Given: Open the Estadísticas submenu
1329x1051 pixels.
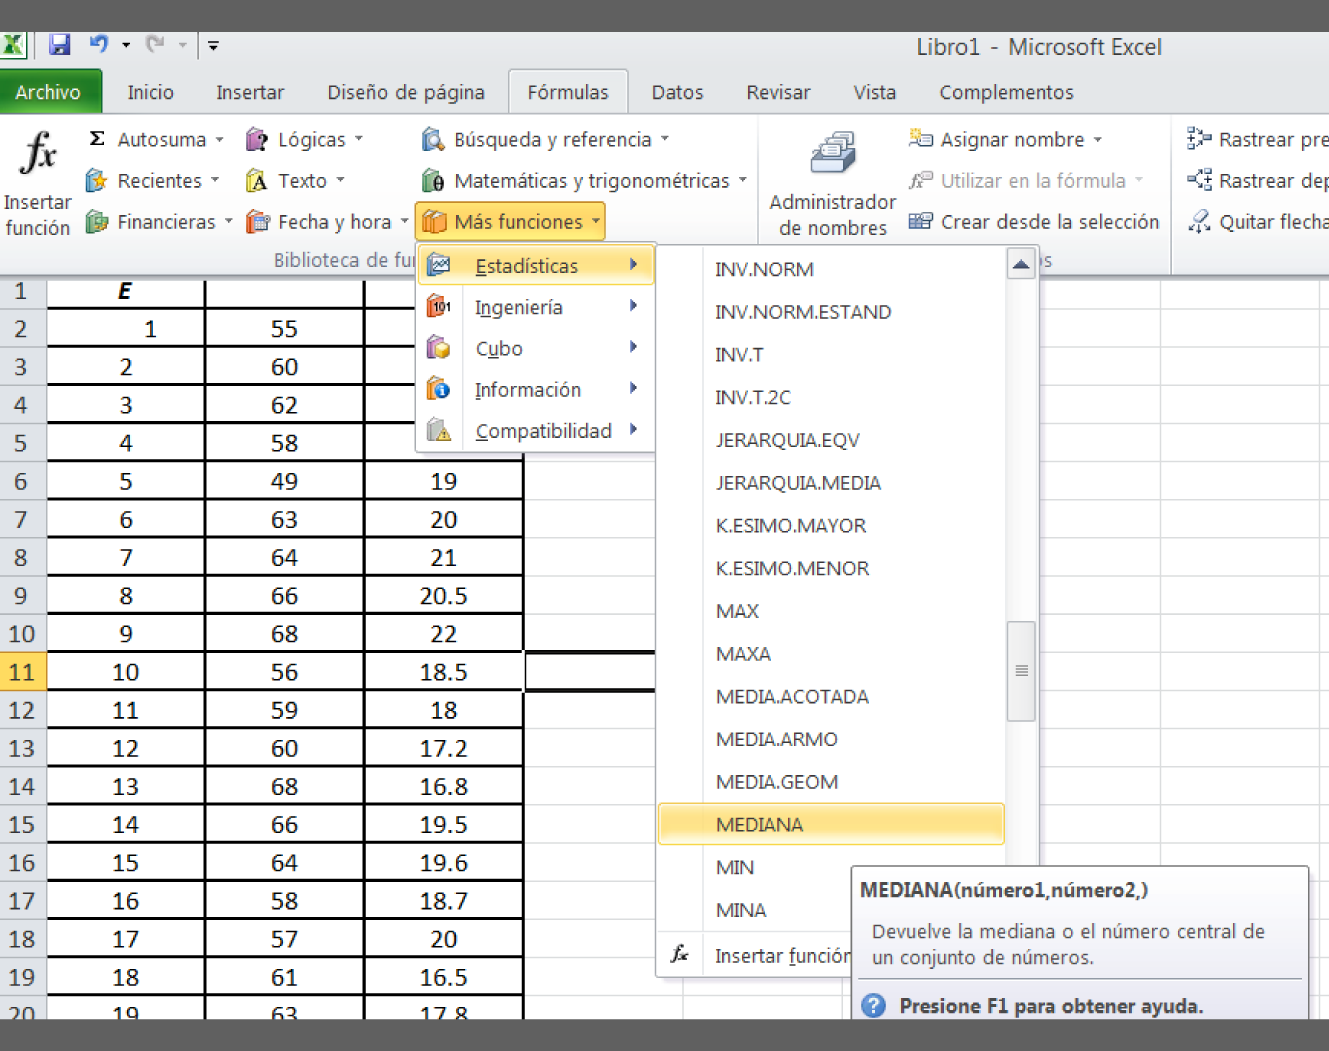Looking at the screenshot, I should pos(536,265).
